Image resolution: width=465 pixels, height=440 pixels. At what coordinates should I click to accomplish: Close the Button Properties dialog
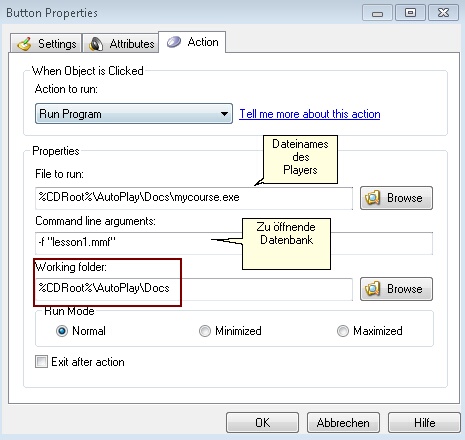tap(443, 13)
